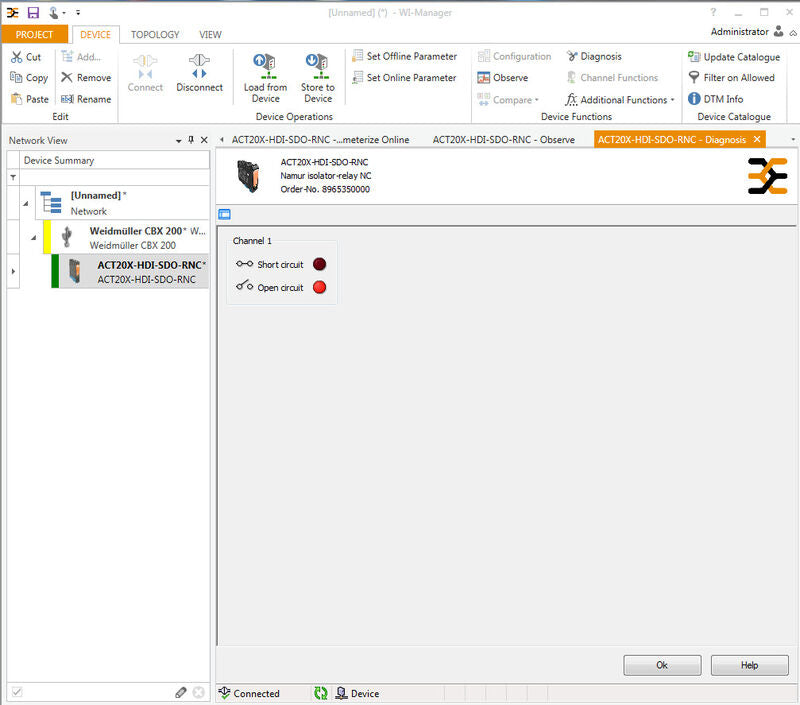Click the pencil edit icon below Network View

[x=181, y=692]
